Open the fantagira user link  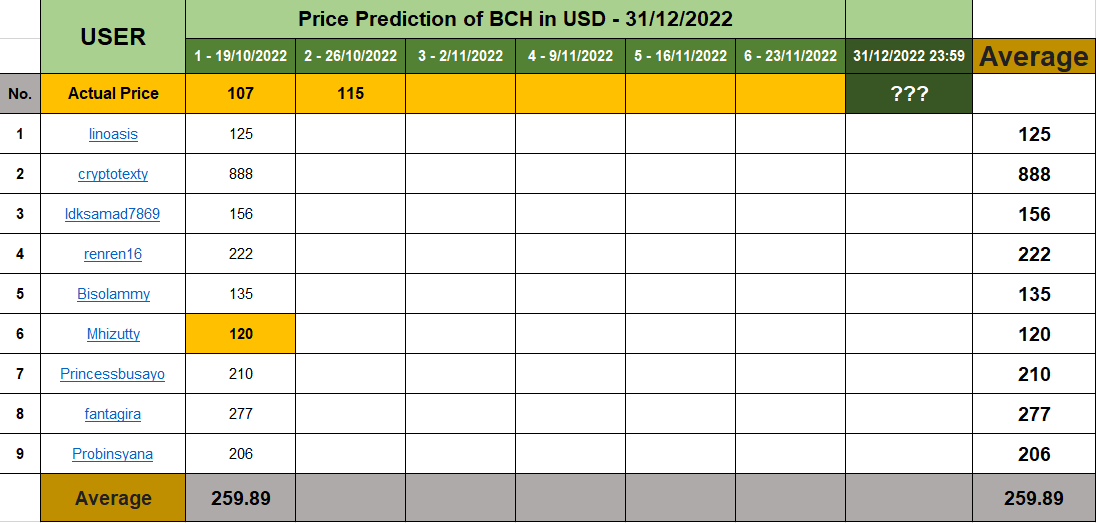point(113,414)
